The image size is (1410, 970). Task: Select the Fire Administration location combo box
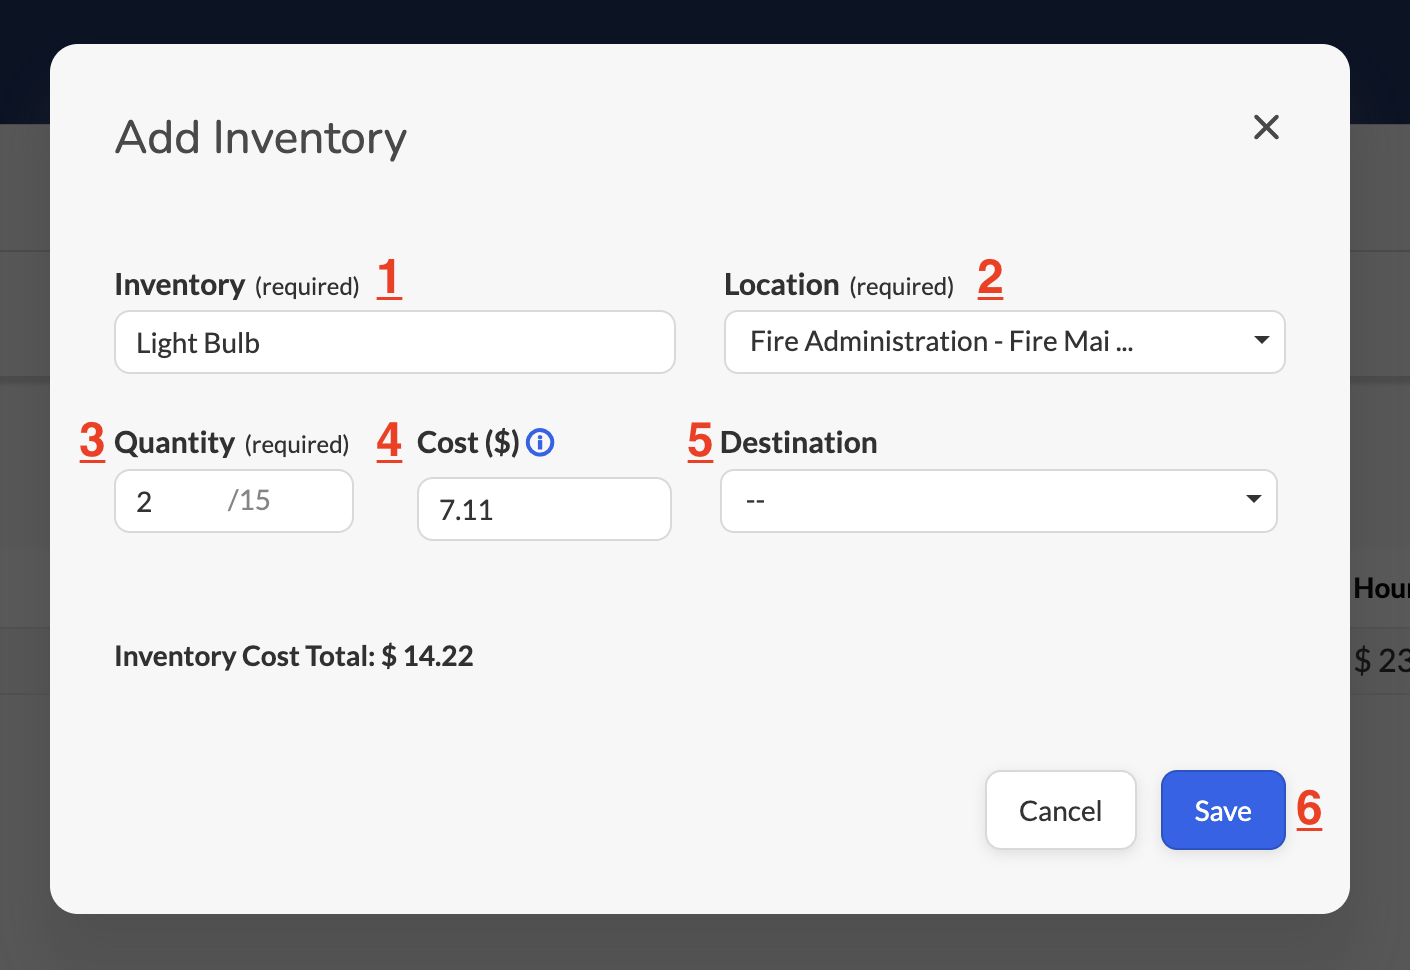[1004, 342]
